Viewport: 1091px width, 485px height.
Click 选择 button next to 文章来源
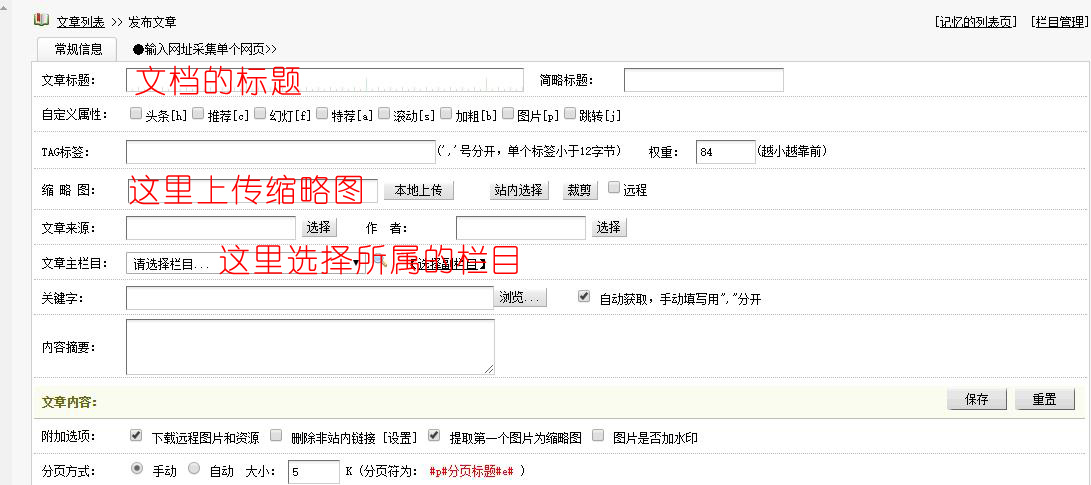point(319,228)
